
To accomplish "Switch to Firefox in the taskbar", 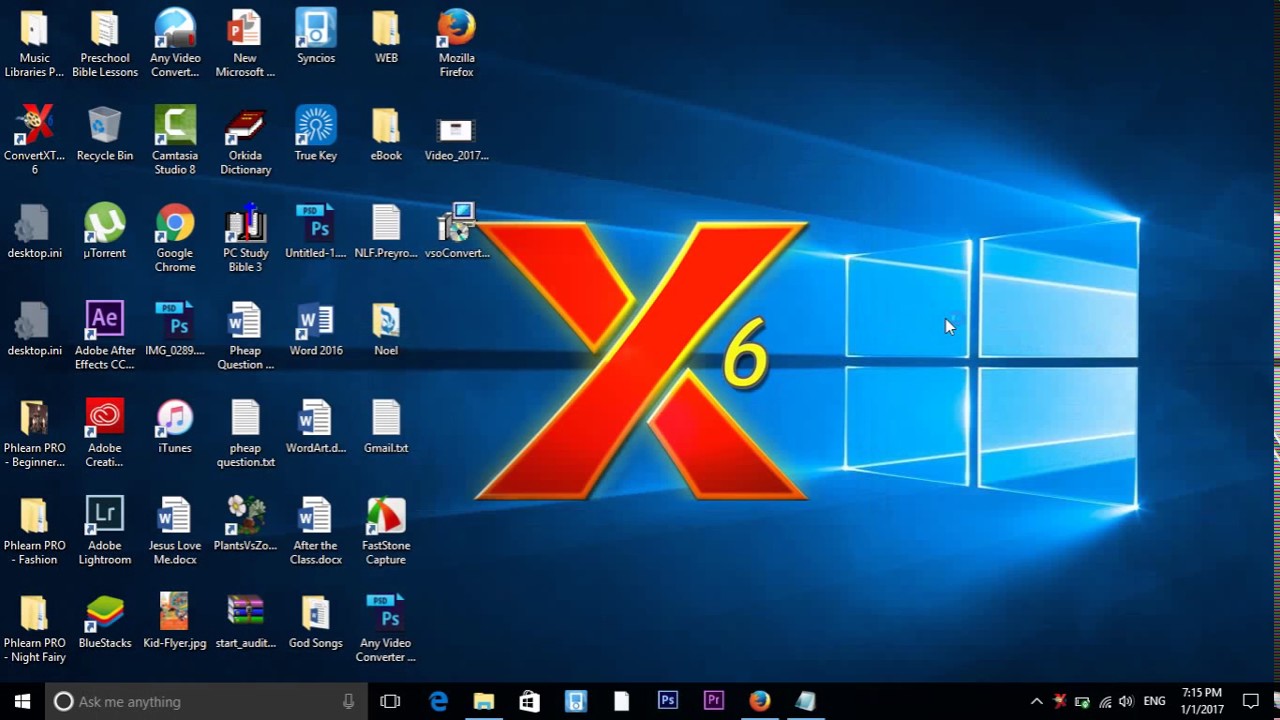I will 760,701.
